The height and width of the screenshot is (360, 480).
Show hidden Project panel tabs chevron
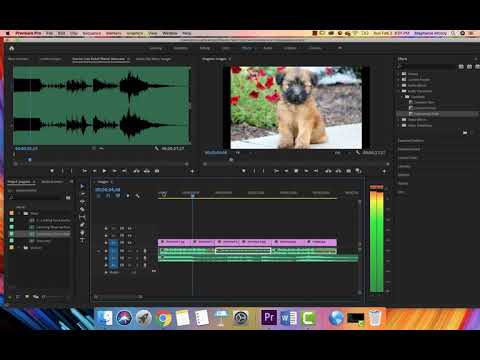tap(71, 182)
